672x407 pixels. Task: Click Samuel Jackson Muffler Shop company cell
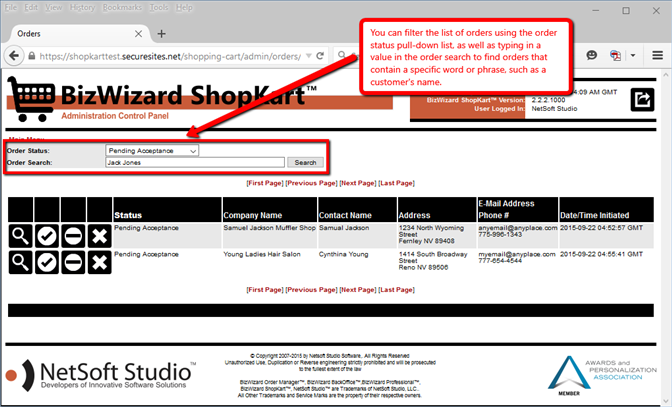click(x=269, y=228)
